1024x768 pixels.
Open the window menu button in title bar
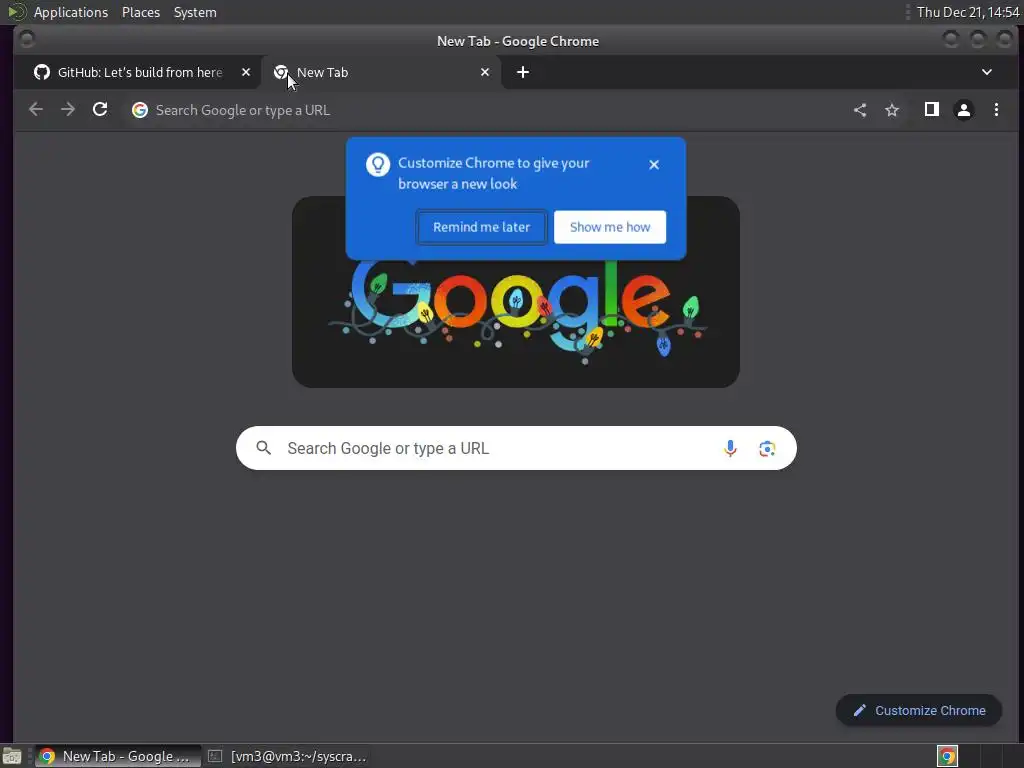[27, 40]
